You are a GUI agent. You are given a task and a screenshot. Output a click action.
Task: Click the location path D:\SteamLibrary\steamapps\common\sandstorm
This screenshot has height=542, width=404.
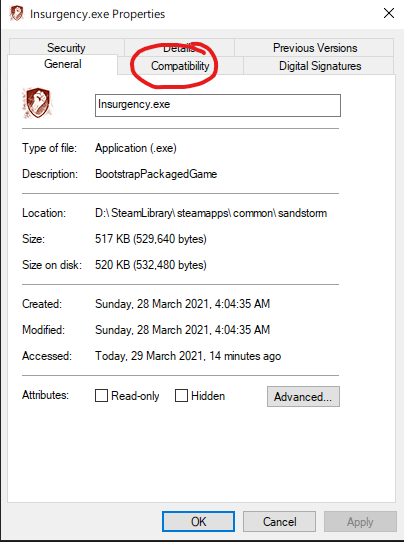pos(211,213)
